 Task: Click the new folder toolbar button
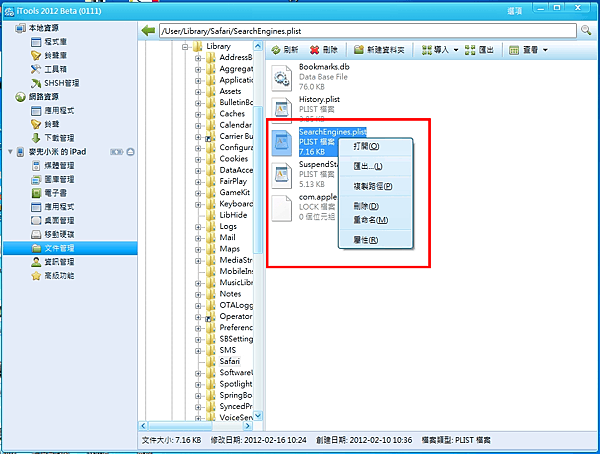tap(379, 50)
